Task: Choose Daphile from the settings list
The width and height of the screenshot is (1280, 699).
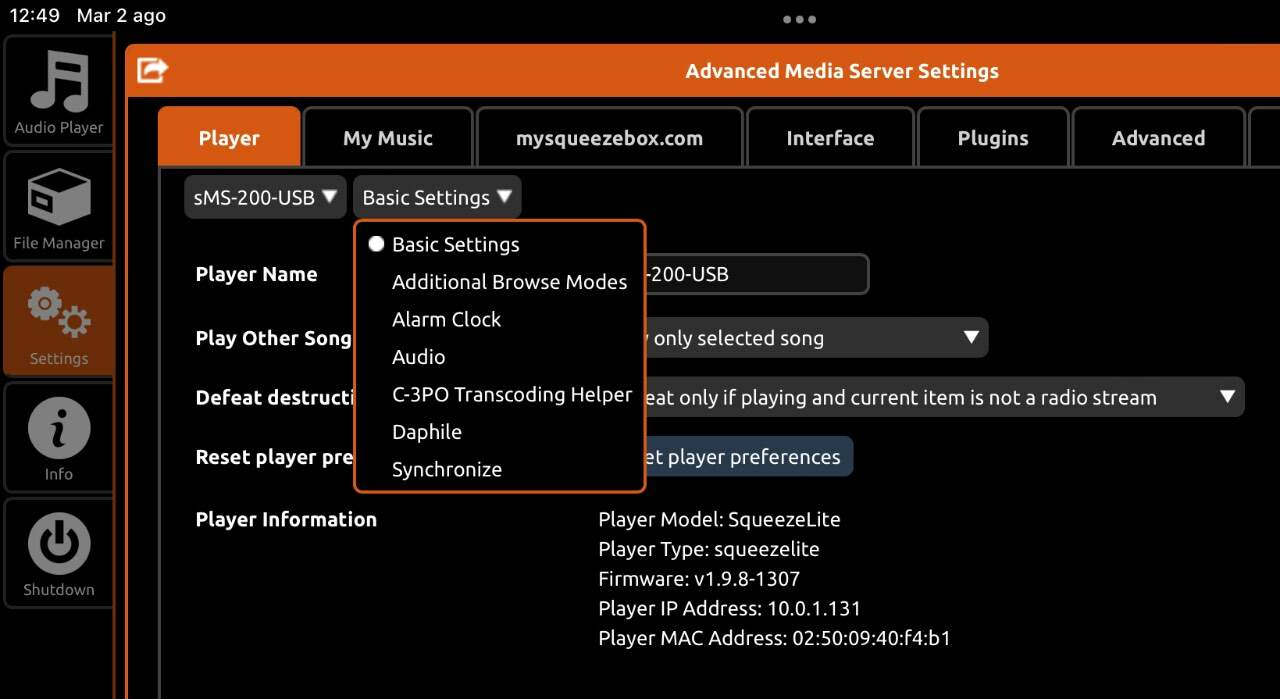Action: point(426,432)
